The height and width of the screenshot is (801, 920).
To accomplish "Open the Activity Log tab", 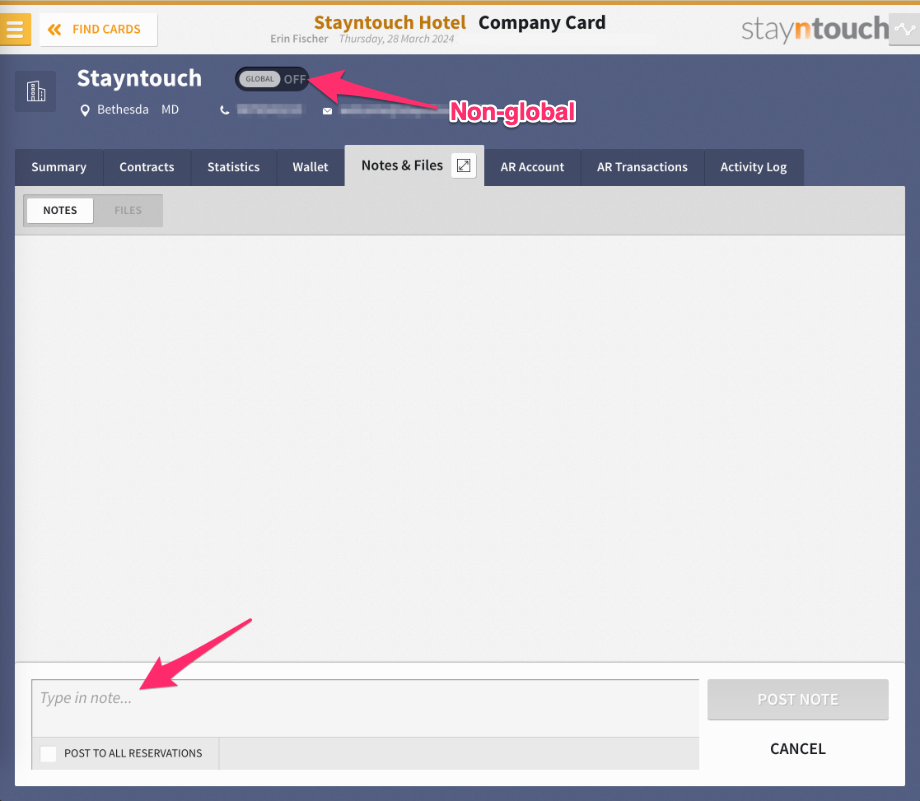I will click(x=753, y=167).
